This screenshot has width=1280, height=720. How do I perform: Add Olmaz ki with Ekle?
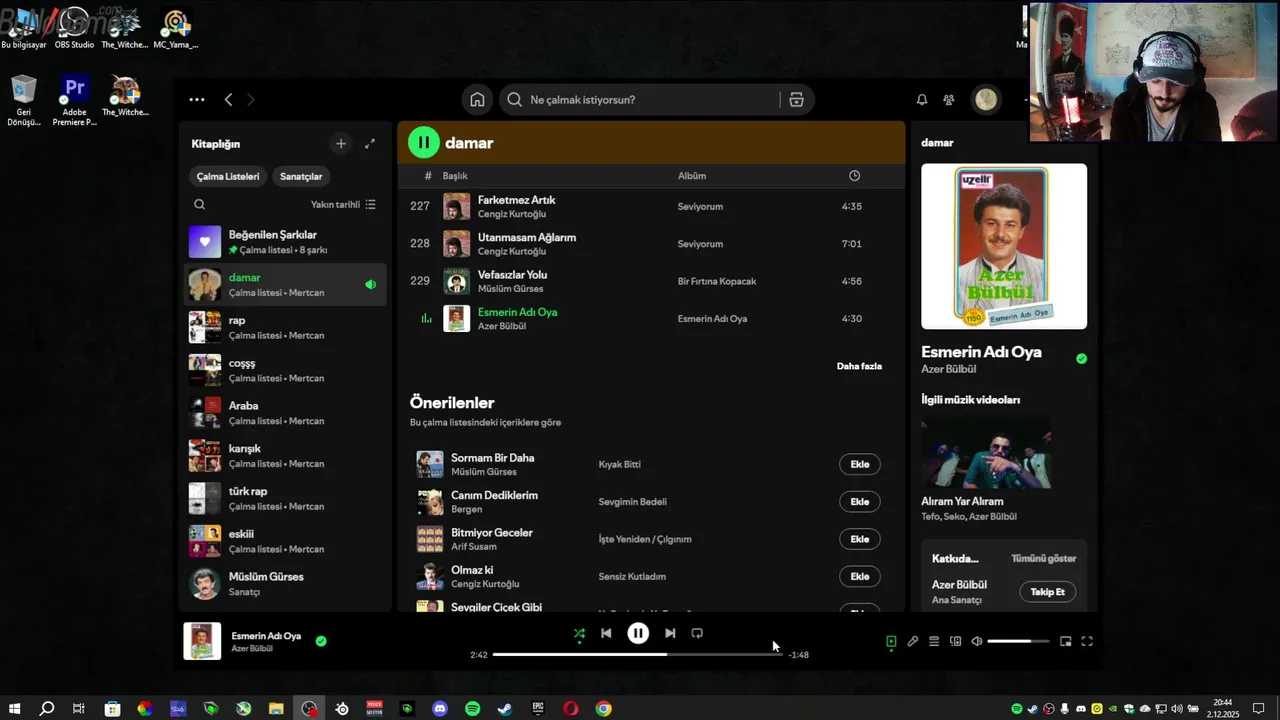[x=860, y=576]
